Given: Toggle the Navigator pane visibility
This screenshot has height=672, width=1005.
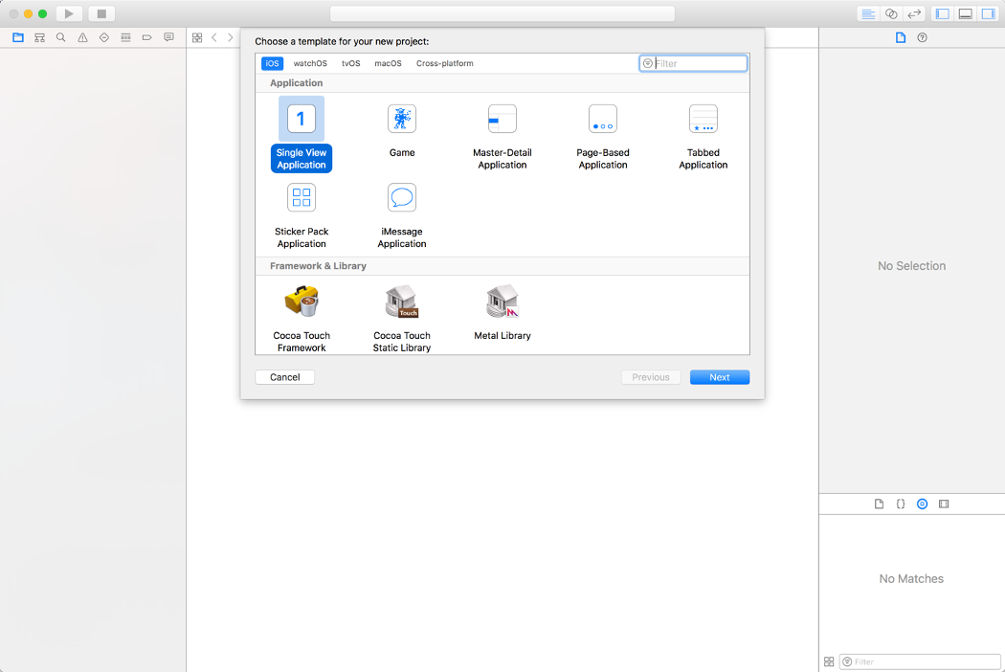Looking at the screenshot, I should 942,13.
